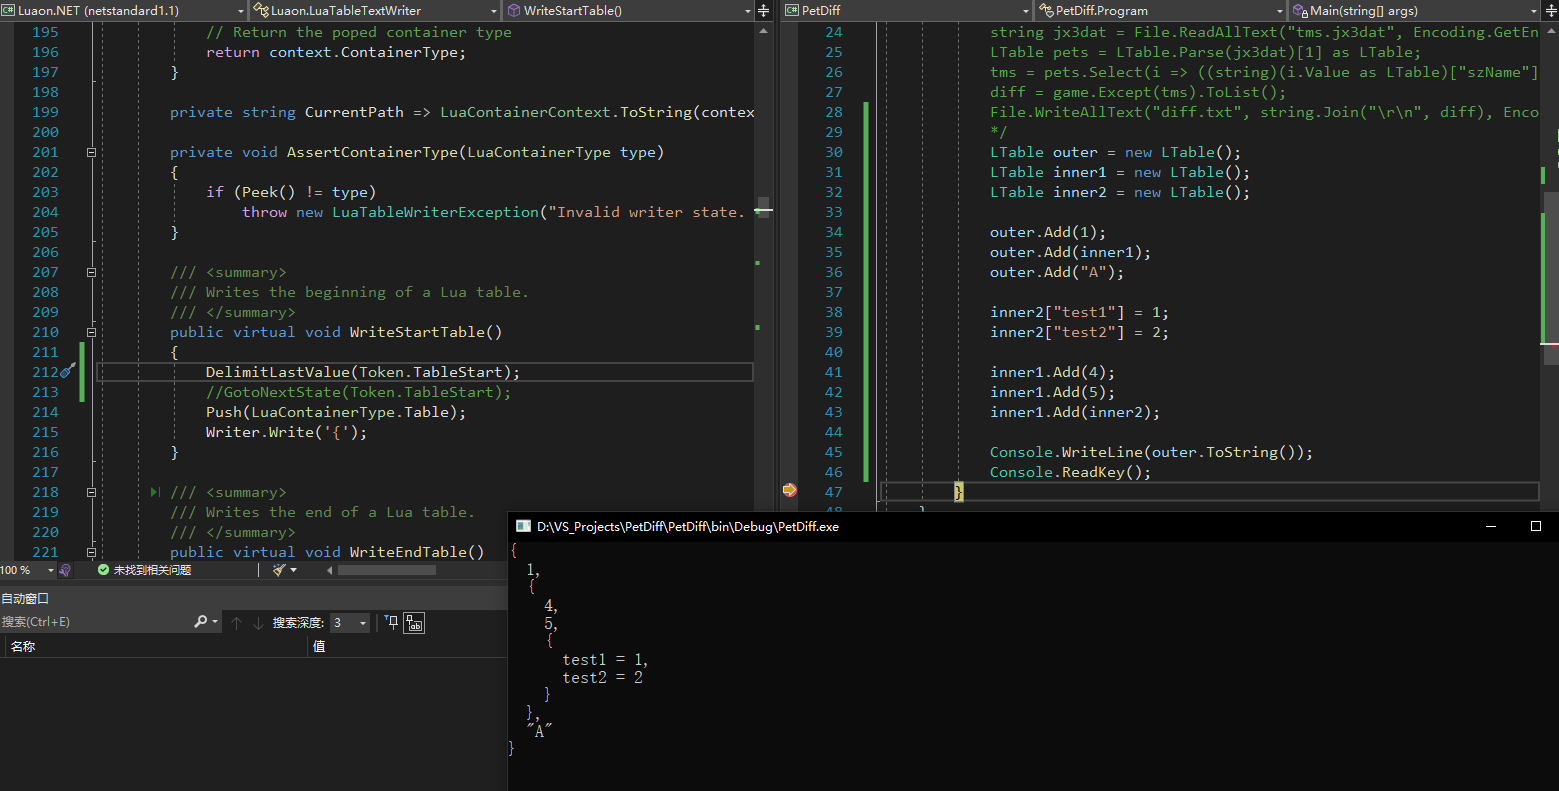
Task: Open the code cleanup dropdown arrow
Action: pos(294,570)
